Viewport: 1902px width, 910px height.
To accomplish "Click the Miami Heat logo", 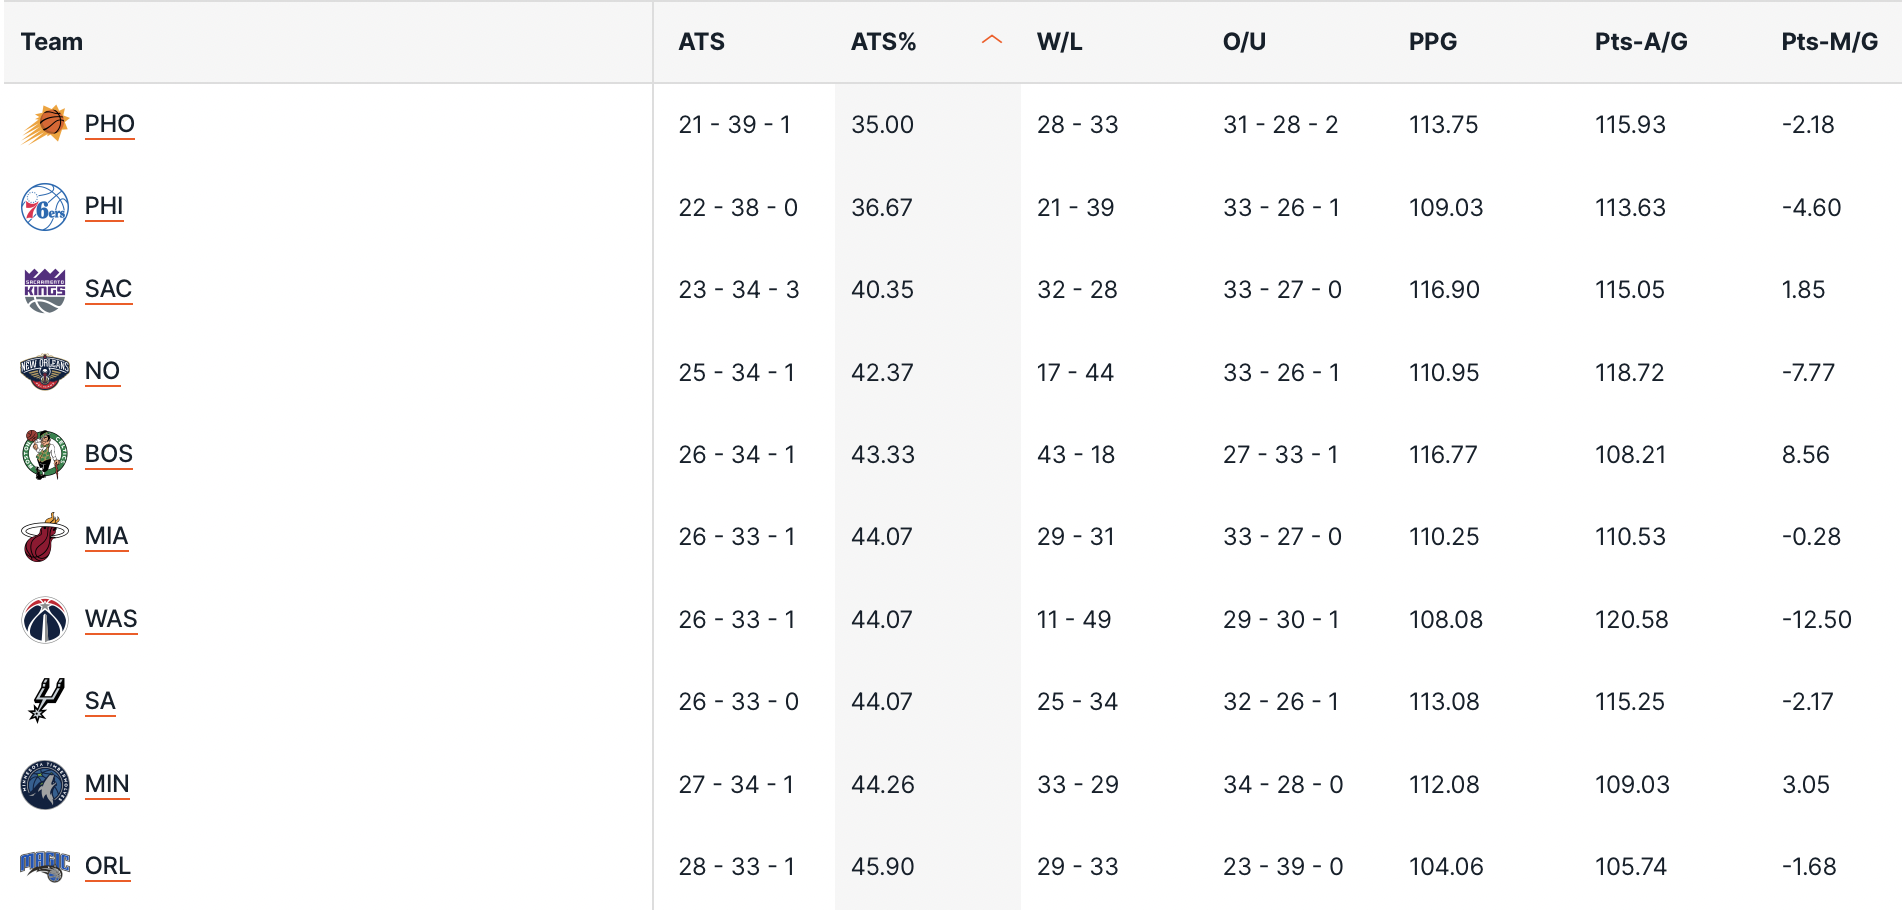I will (45, 537).
